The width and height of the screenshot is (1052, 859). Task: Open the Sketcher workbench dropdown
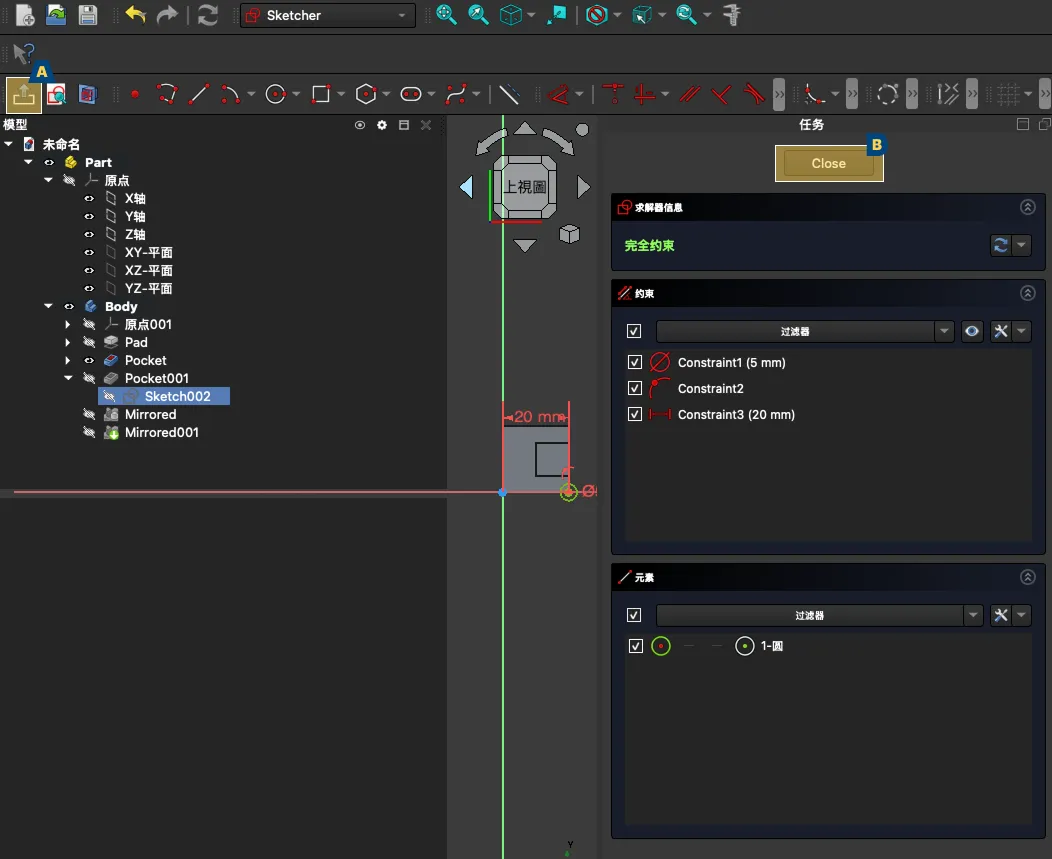(328, 15)
